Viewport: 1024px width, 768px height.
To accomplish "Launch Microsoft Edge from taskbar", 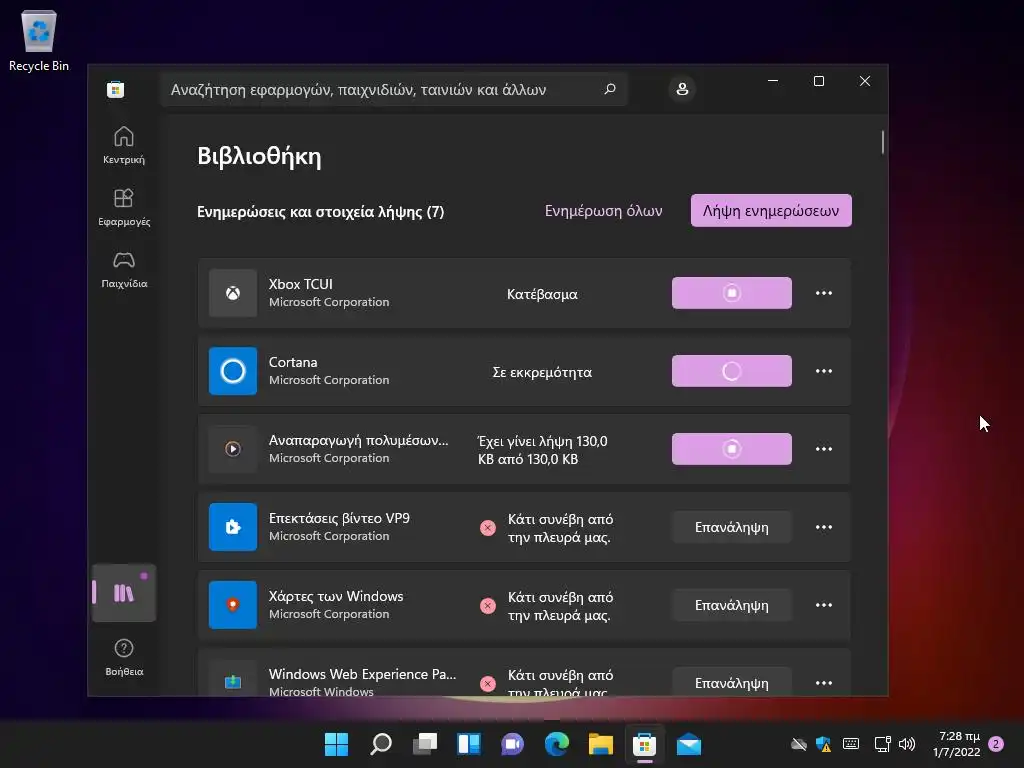I will click(556, 744).
